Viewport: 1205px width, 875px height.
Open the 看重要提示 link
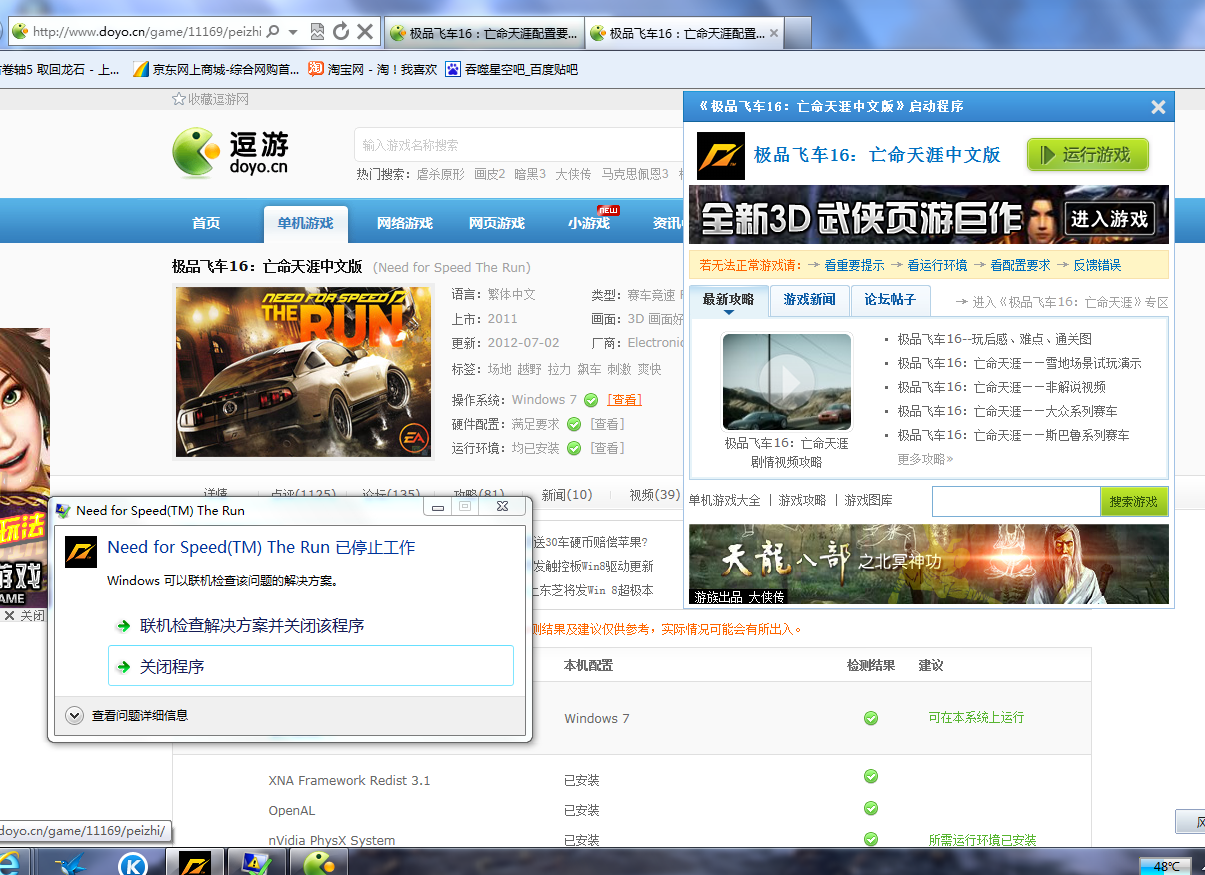coord(854,265)
